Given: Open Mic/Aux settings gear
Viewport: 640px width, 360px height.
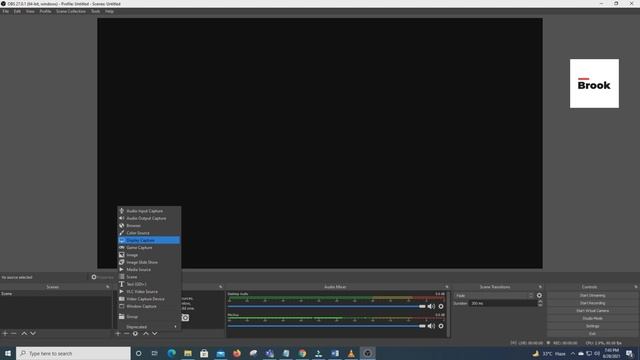Looking at the screenshot, I should (441, 326).
